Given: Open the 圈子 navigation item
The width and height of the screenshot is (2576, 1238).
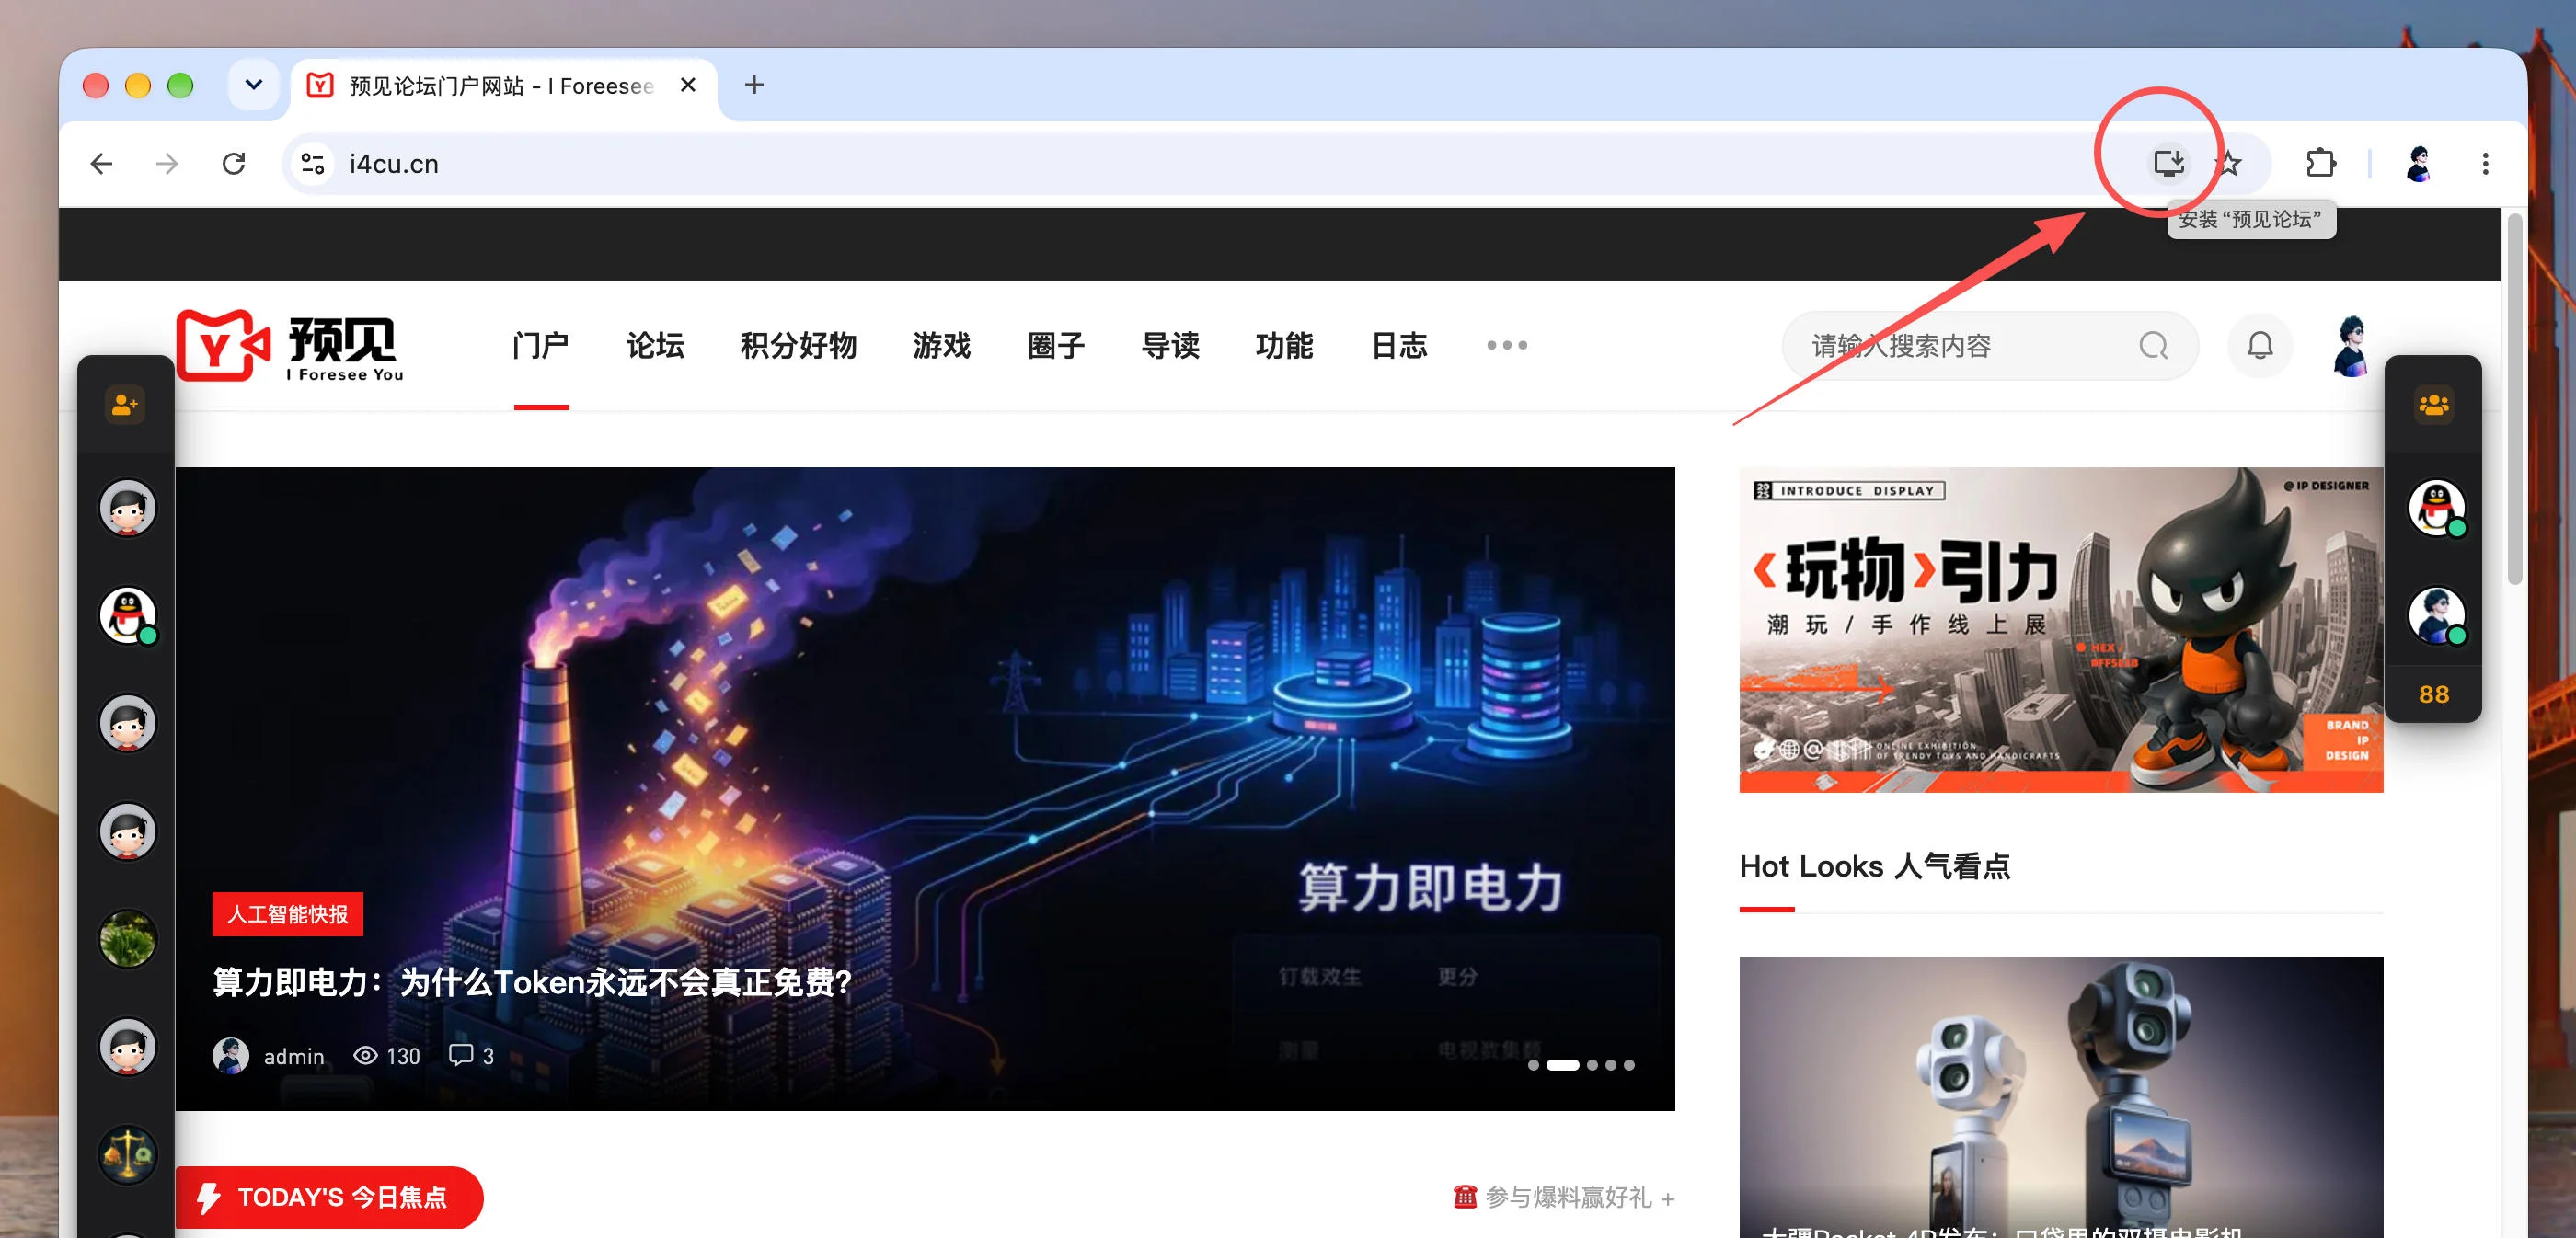Looking at the screenshot, I should (1056, 346).
